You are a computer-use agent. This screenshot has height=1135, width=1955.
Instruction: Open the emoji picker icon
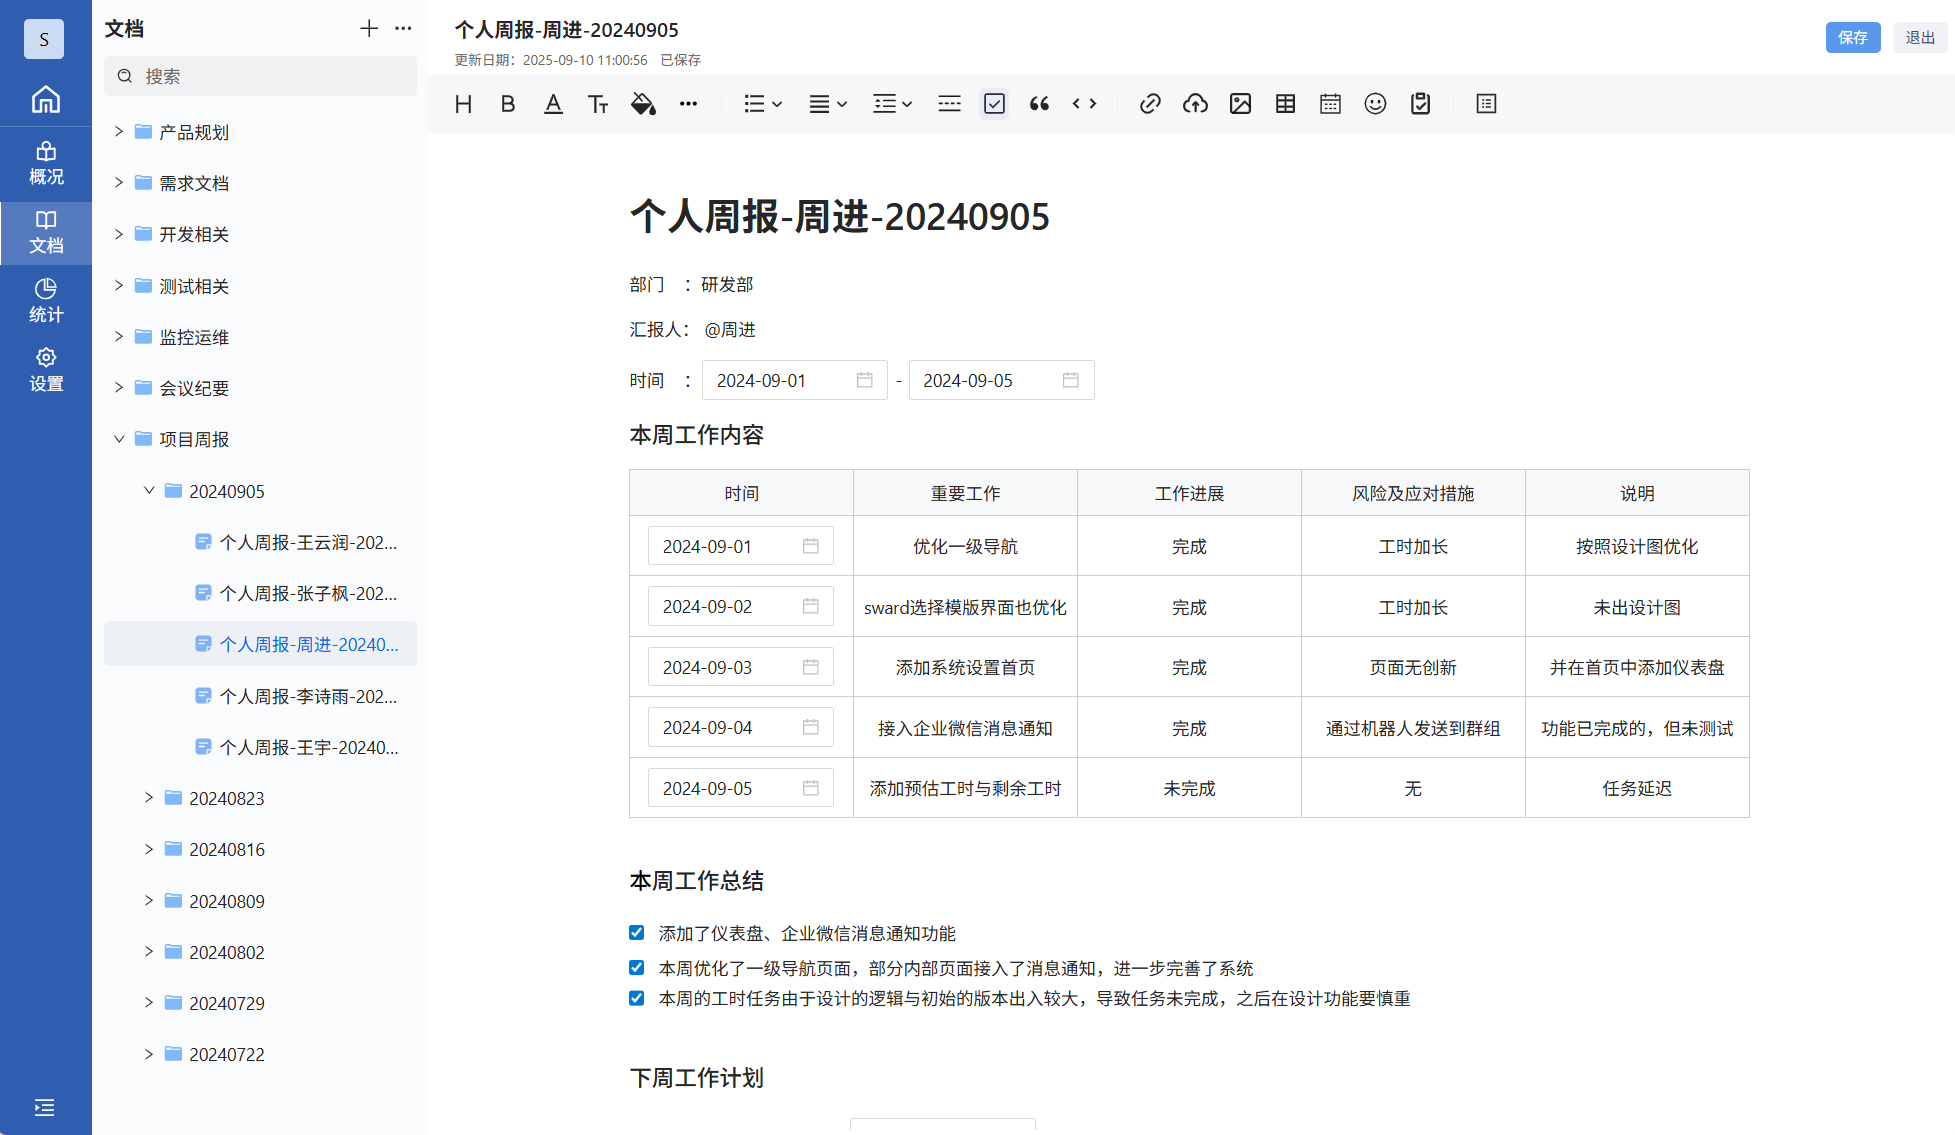[x=1375, y=104]
